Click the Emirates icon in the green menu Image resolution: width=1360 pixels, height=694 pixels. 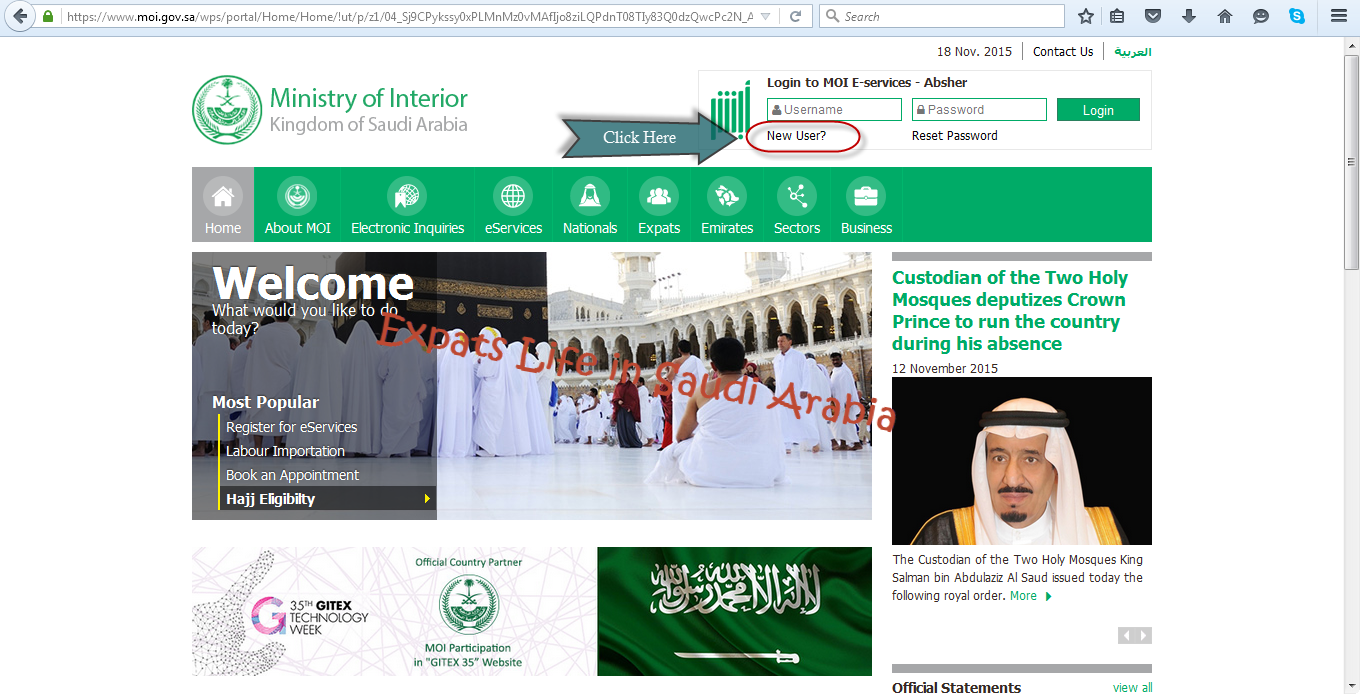[726, 196]
